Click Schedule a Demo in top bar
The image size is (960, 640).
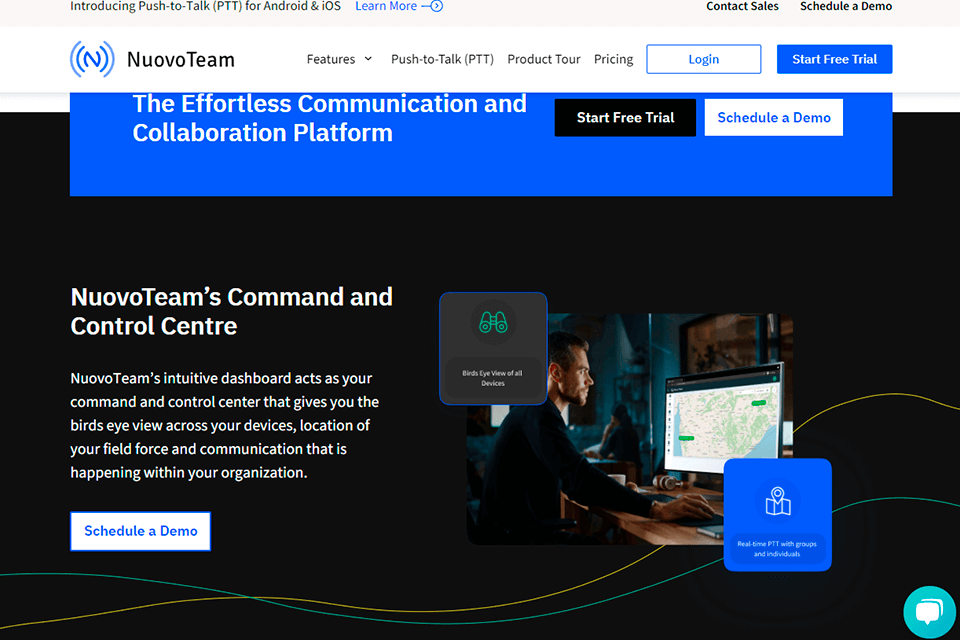[x=846, y=6]
